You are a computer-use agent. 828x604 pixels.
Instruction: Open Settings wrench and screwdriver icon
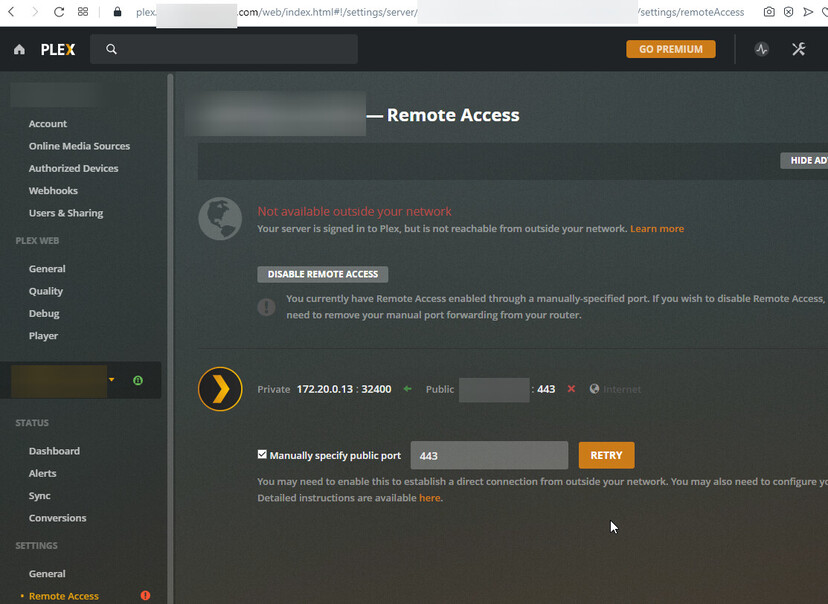(798, 49)
